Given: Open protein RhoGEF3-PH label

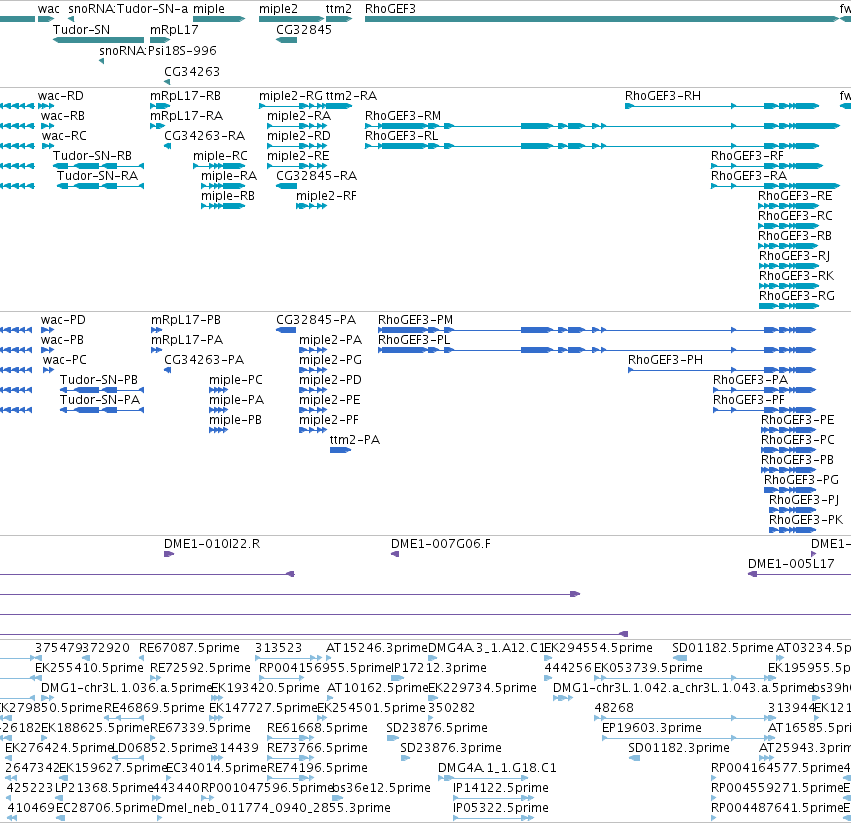Looking at the screenshot, I should tap(665, 360).
